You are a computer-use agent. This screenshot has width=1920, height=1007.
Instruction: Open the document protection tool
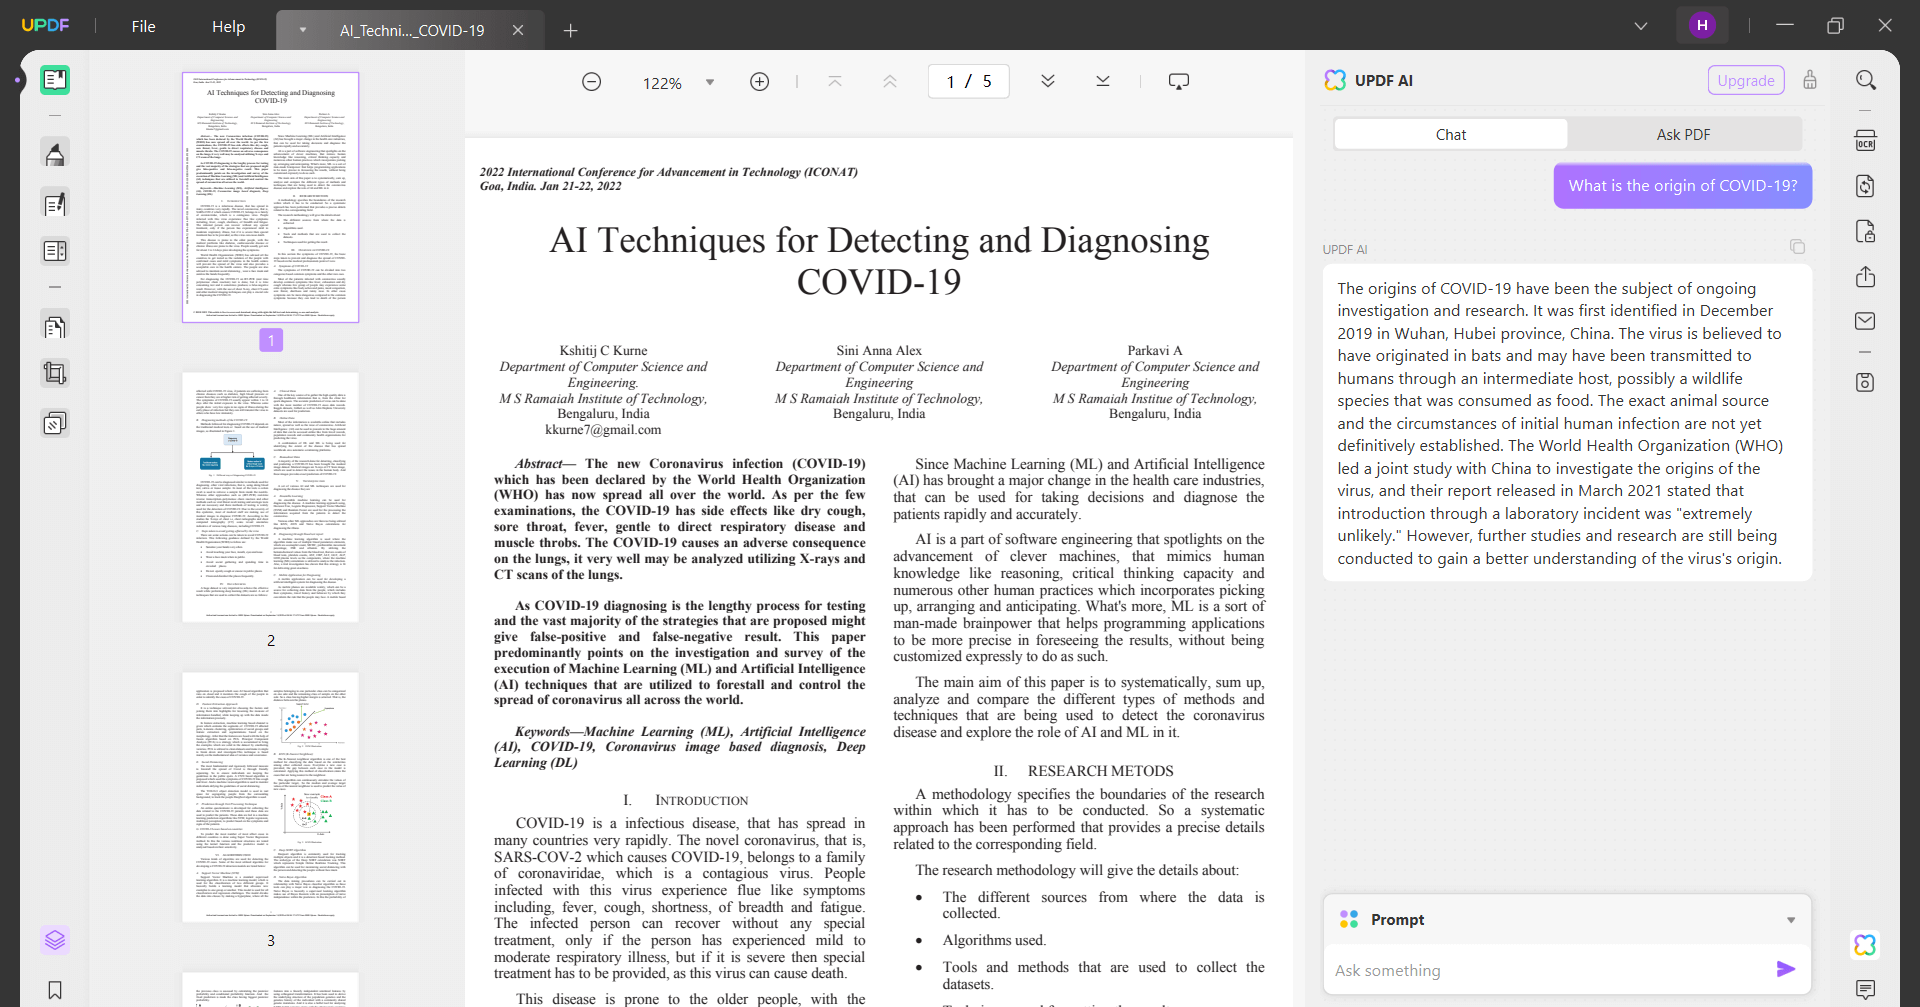[1866, 231]
